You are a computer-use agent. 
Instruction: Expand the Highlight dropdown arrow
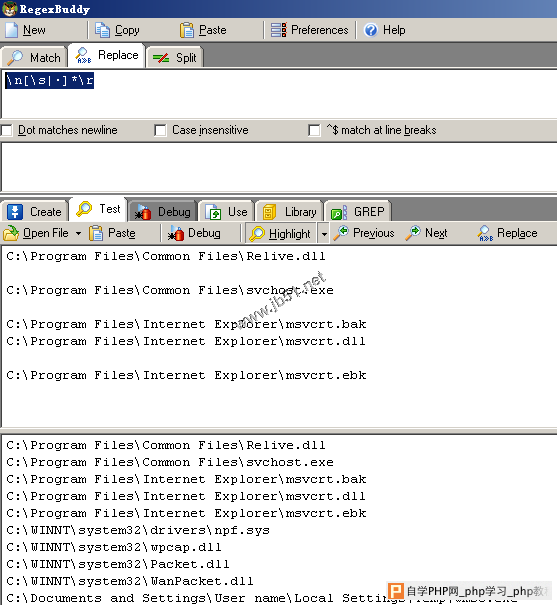[x=324, y=234]
